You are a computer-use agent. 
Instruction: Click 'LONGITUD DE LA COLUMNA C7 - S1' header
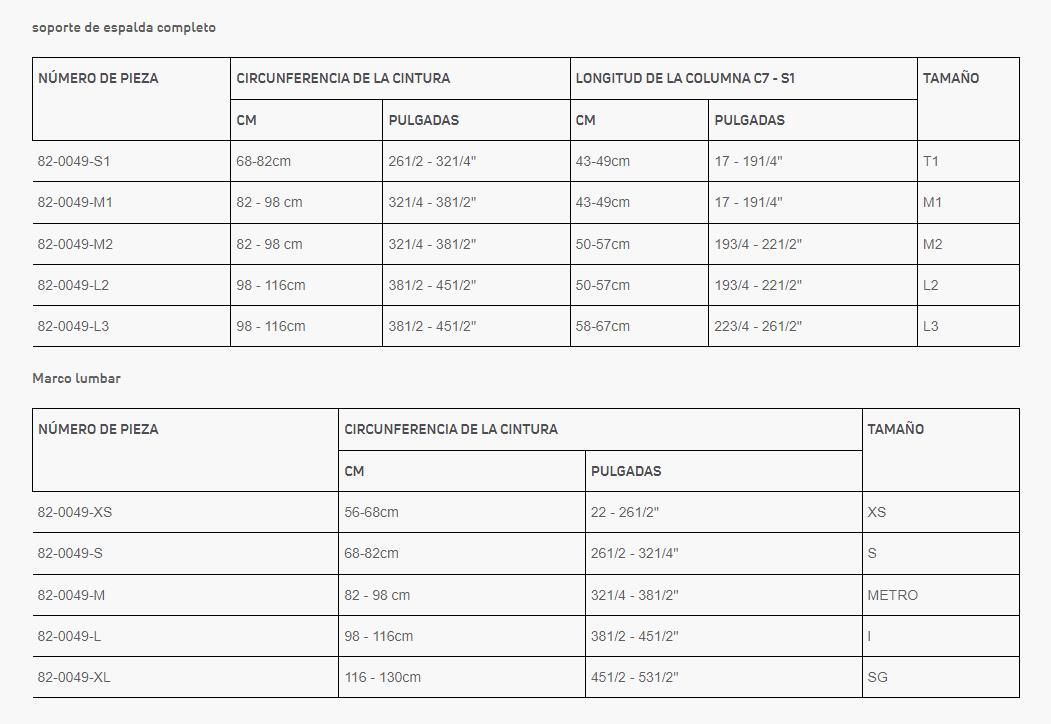(x=685, y=78)
